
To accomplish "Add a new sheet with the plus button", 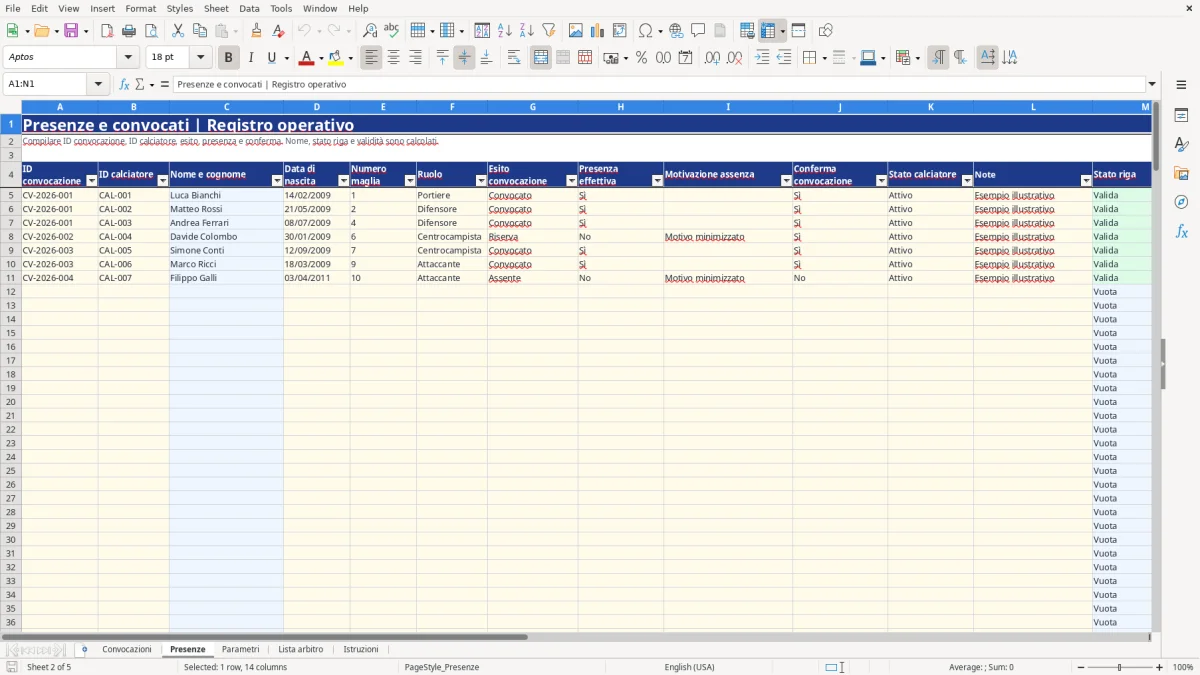I will coord(84,650).
